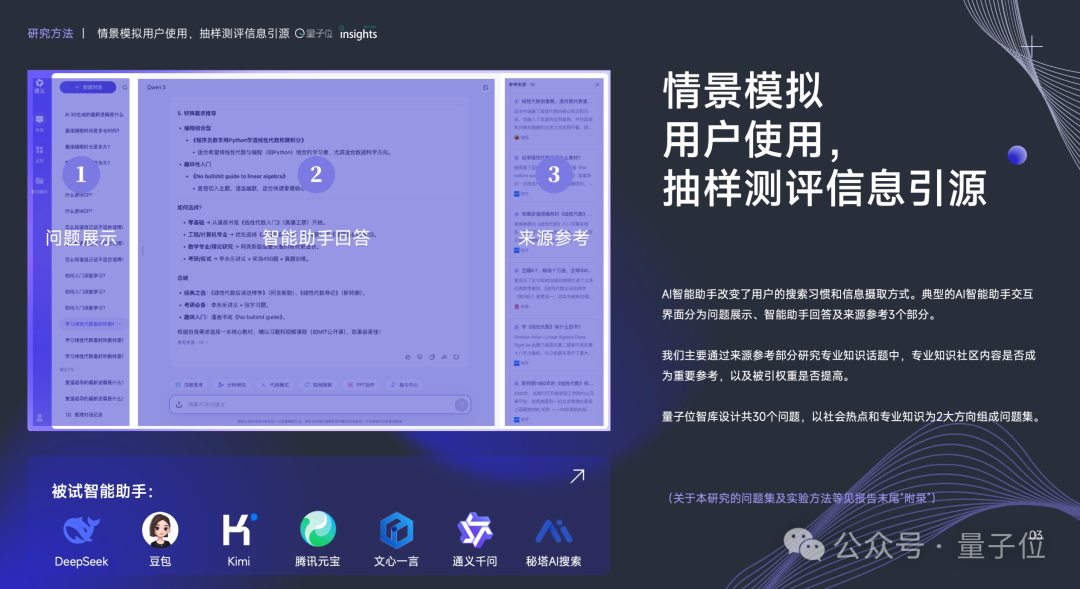Turn on 代码模式
The height and width of the screenshot is (589, 1080).
[277, 385]
